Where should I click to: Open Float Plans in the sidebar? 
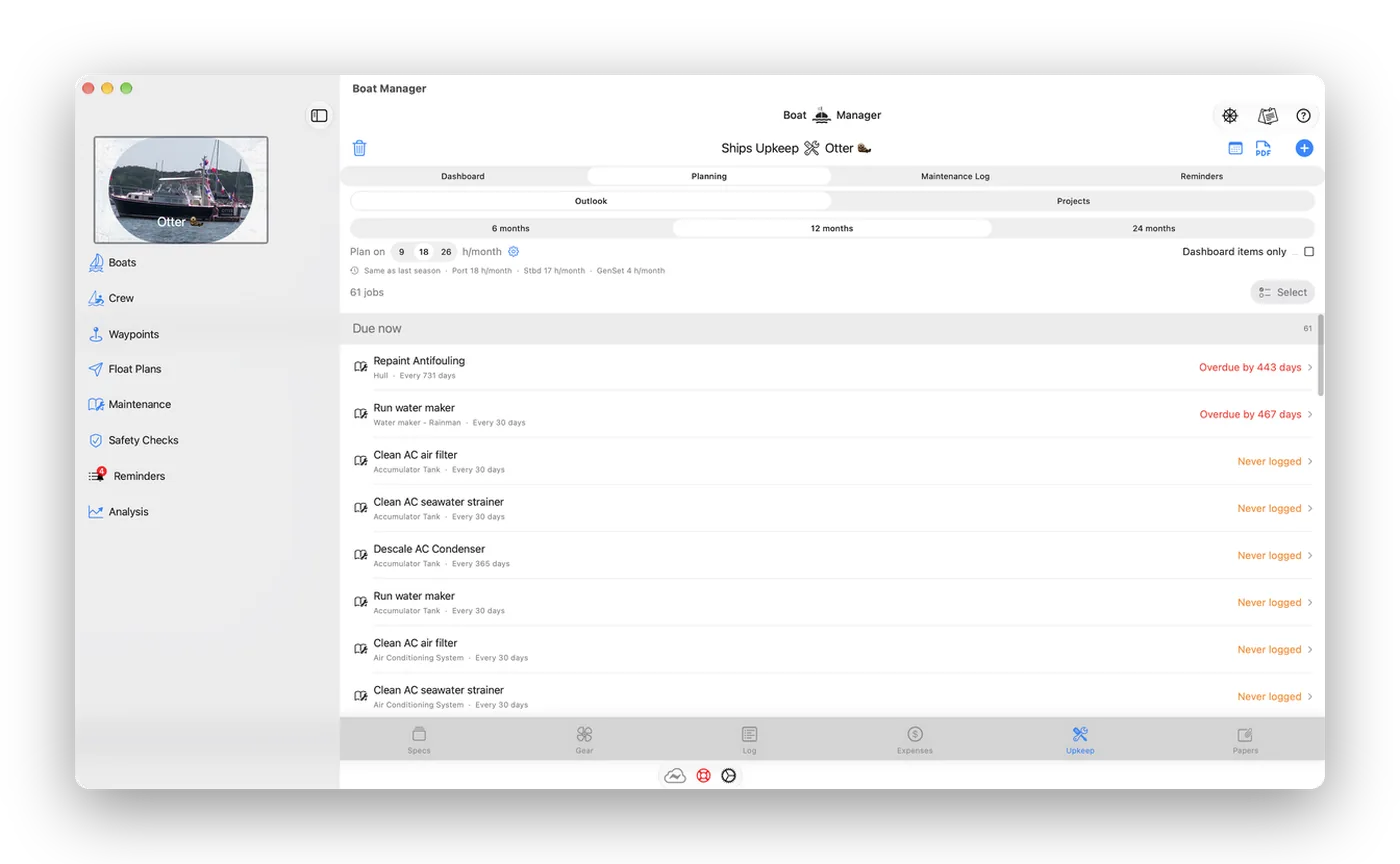click(x=135, y=369)
